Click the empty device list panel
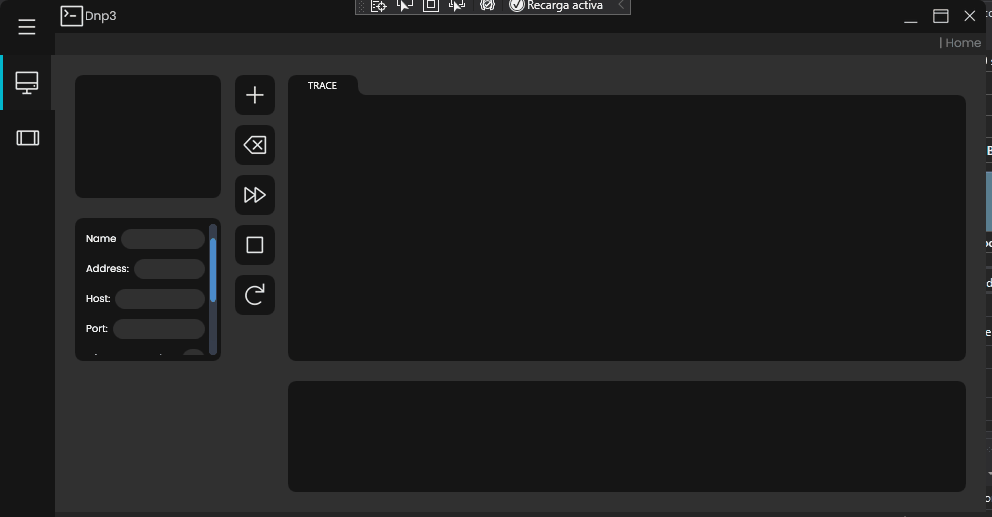Image resolution: width=992 pixels, height=517 pixels. 148,137
